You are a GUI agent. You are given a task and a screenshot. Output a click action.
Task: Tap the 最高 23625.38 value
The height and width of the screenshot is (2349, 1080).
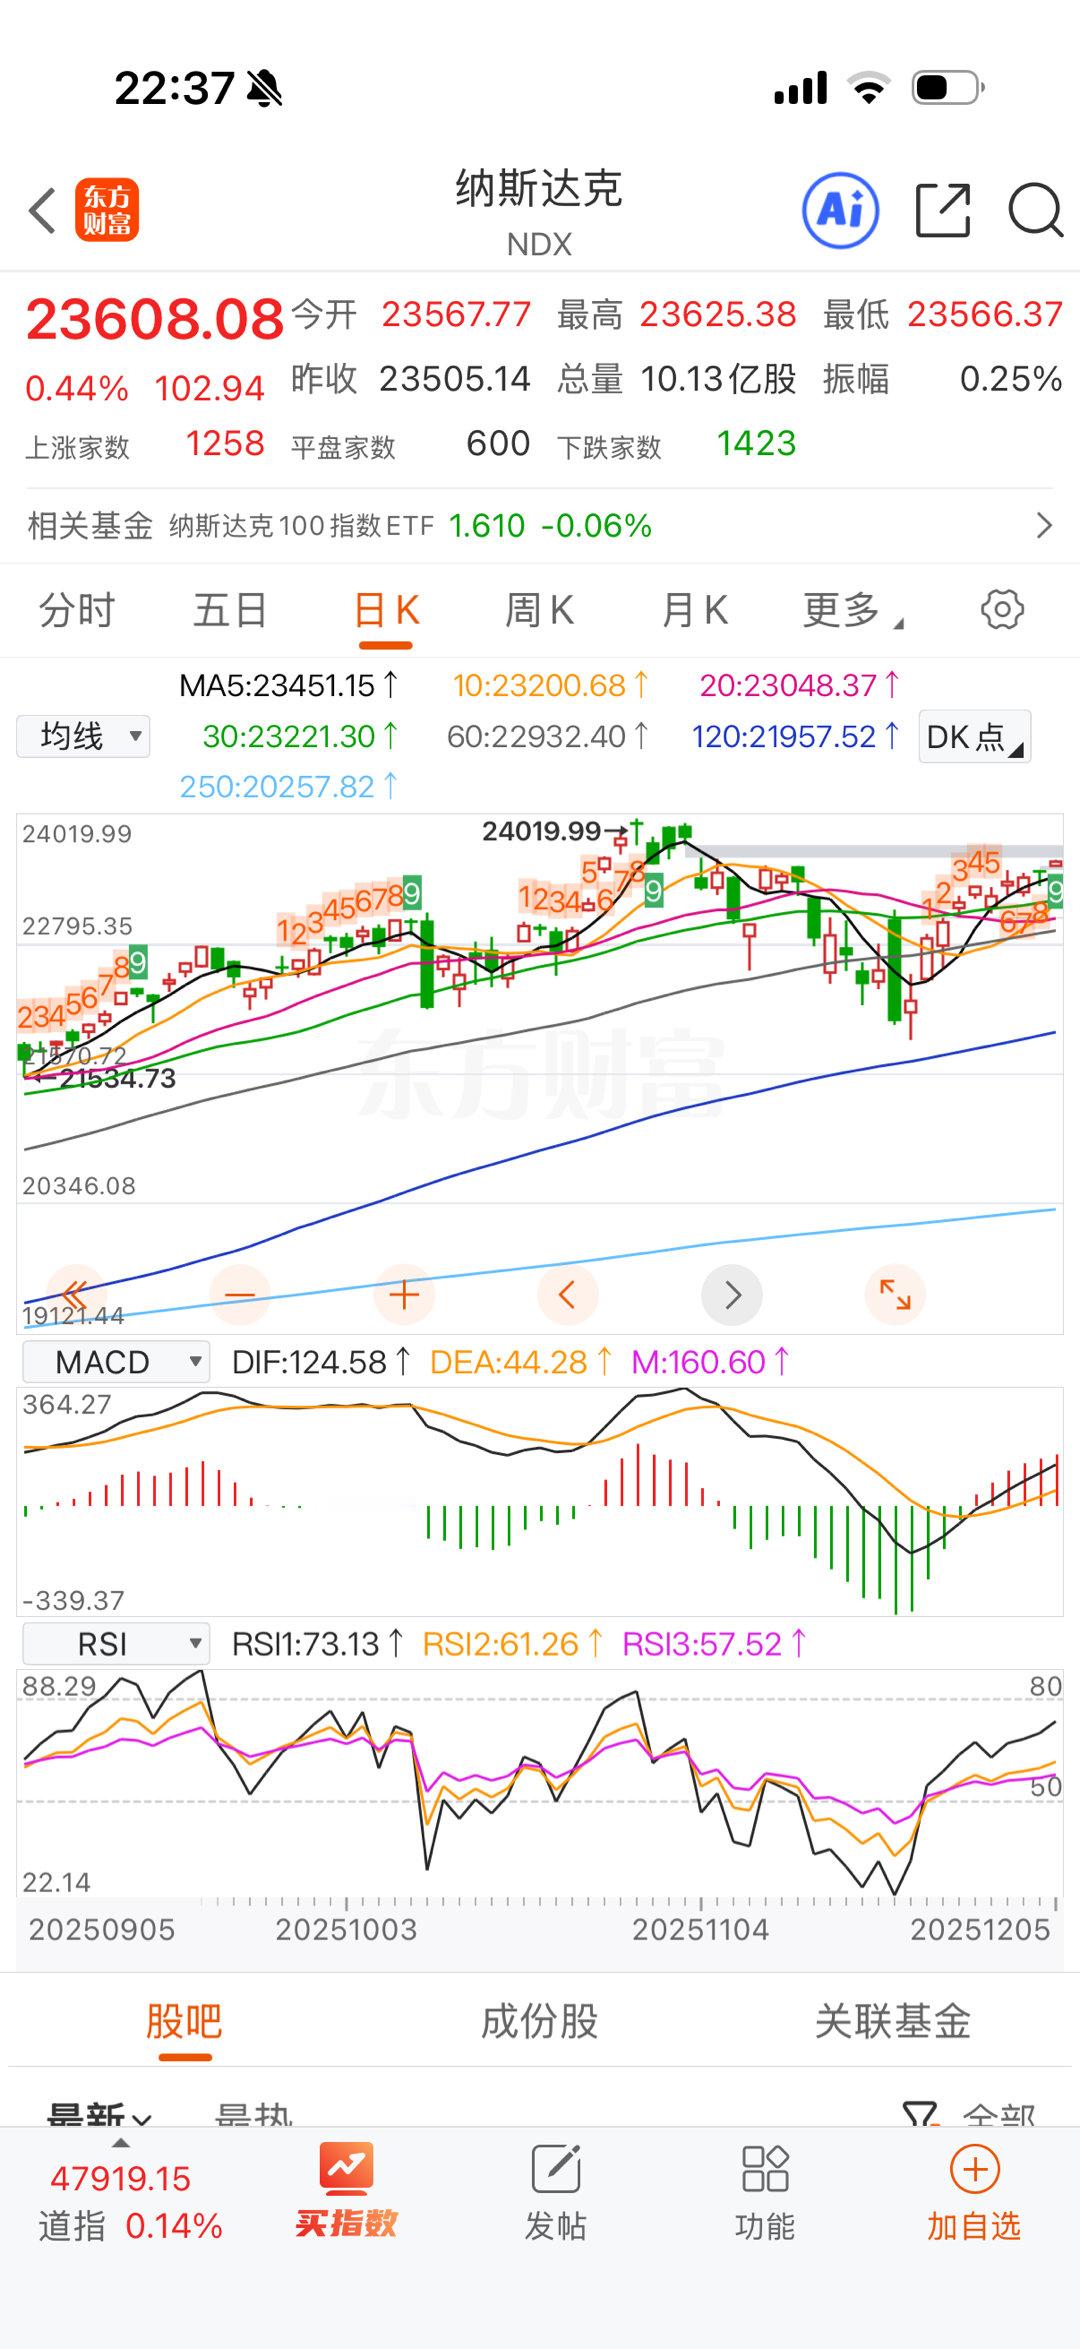[718, 314]
